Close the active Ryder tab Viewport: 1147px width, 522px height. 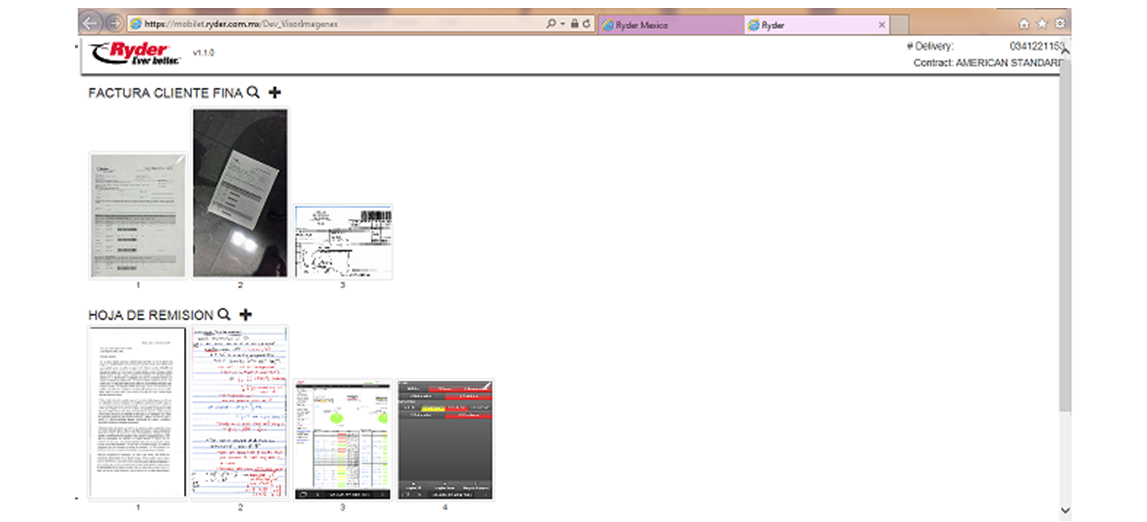pyautogui.click(x=881, y=25)
